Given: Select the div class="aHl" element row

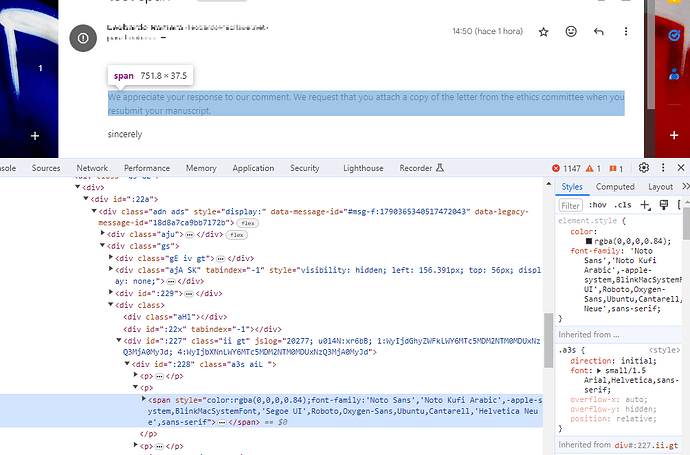Looking at the screenshot, I should [x=176, y=317].
